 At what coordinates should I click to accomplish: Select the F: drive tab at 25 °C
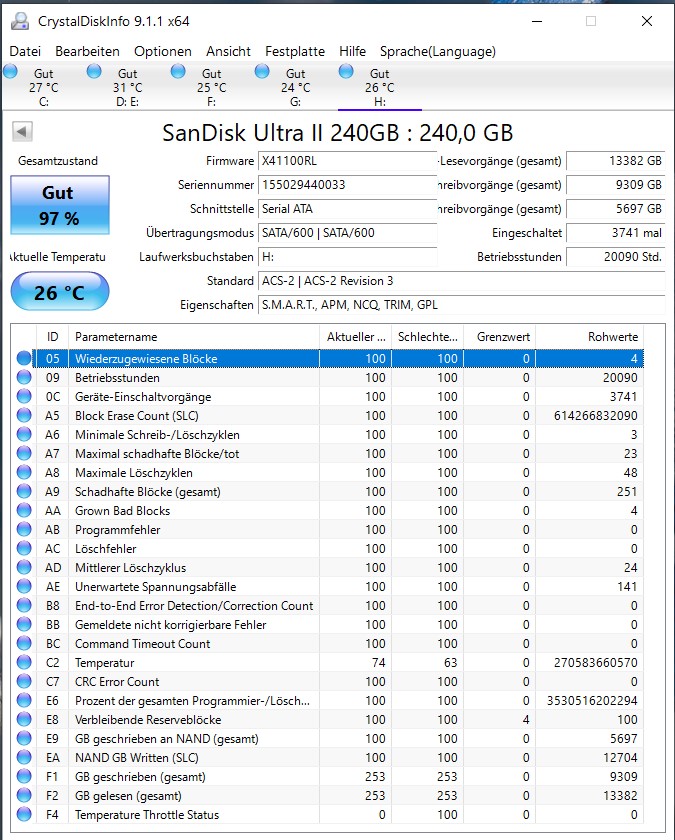(212, 87)
